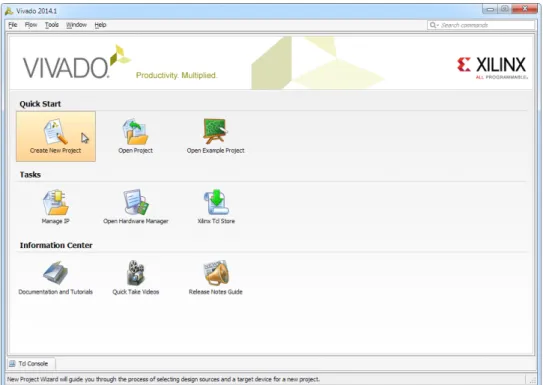Image resolution: width=543 pixels, height=385 pixels.
Task: Launch the Create New Project wizard icon
Action: pos(55,132)
